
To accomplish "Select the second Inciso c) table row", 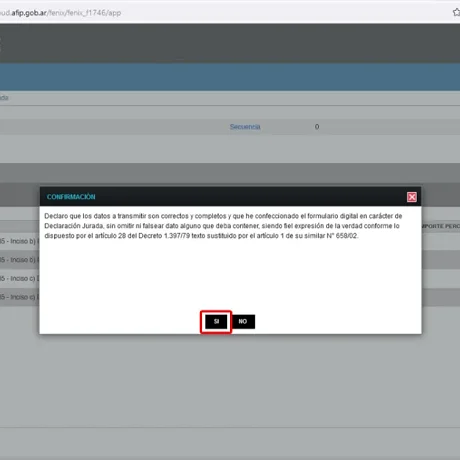I will coord(19,297).
